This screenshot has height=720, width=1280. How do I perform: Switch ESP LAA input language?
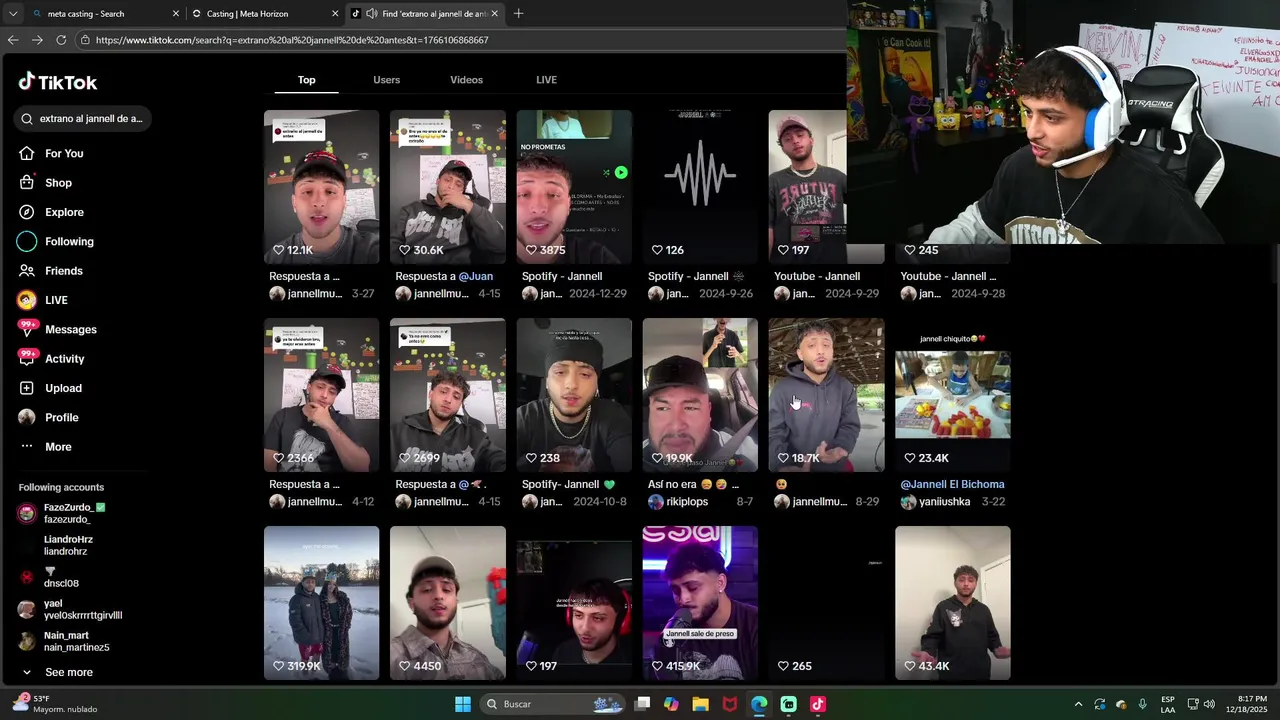[x=1168, y=704]
